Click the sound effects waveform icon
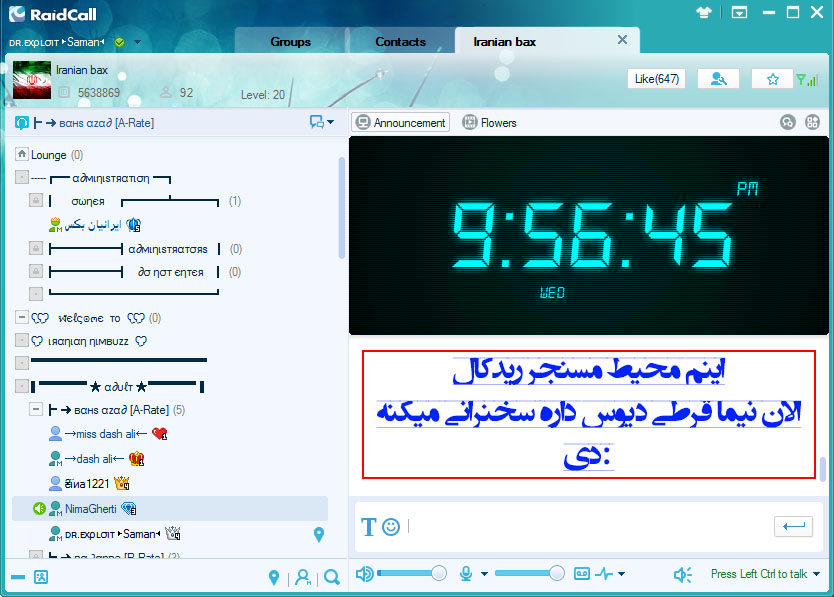 coord(604,574)
